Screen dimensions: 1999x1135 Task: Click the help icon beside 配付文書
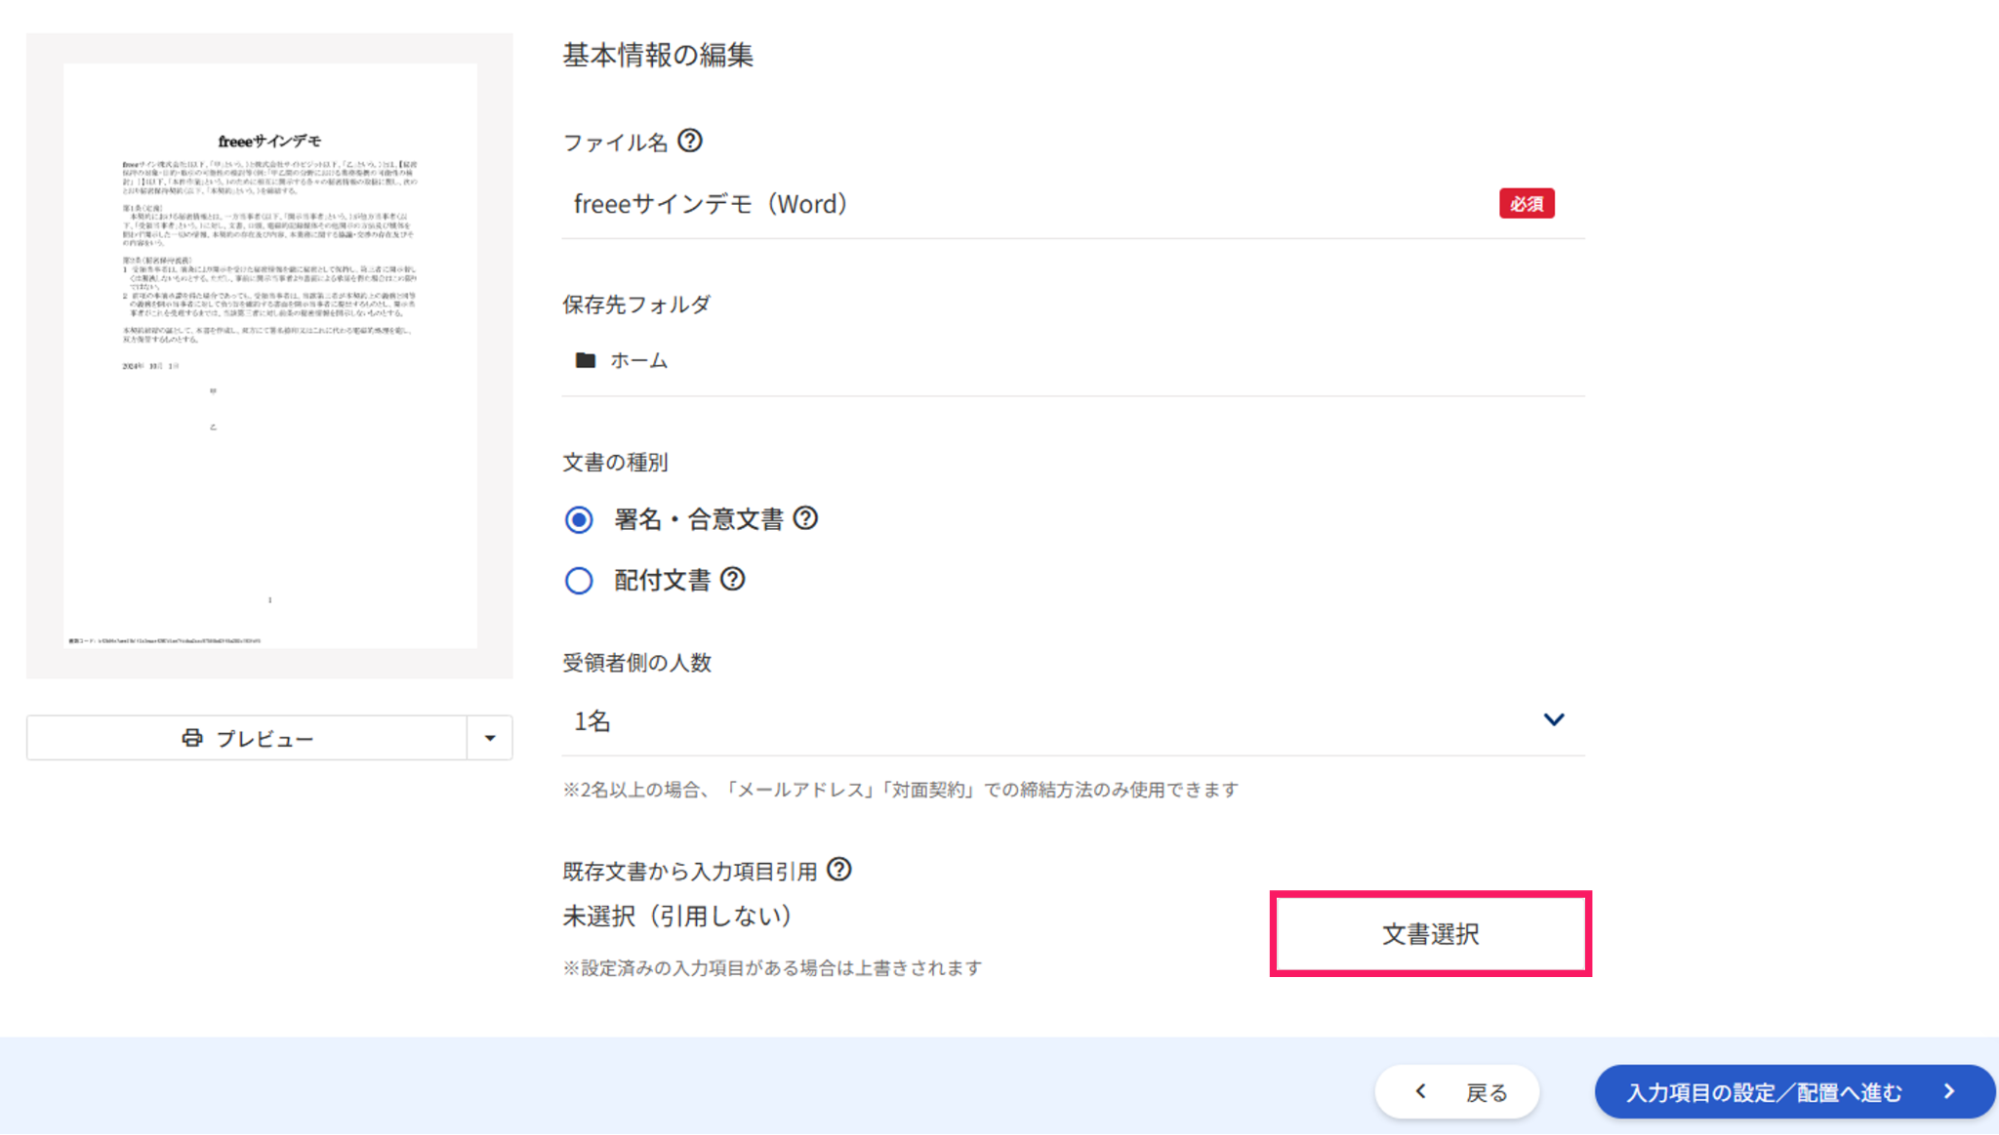(x=733, y=579)
